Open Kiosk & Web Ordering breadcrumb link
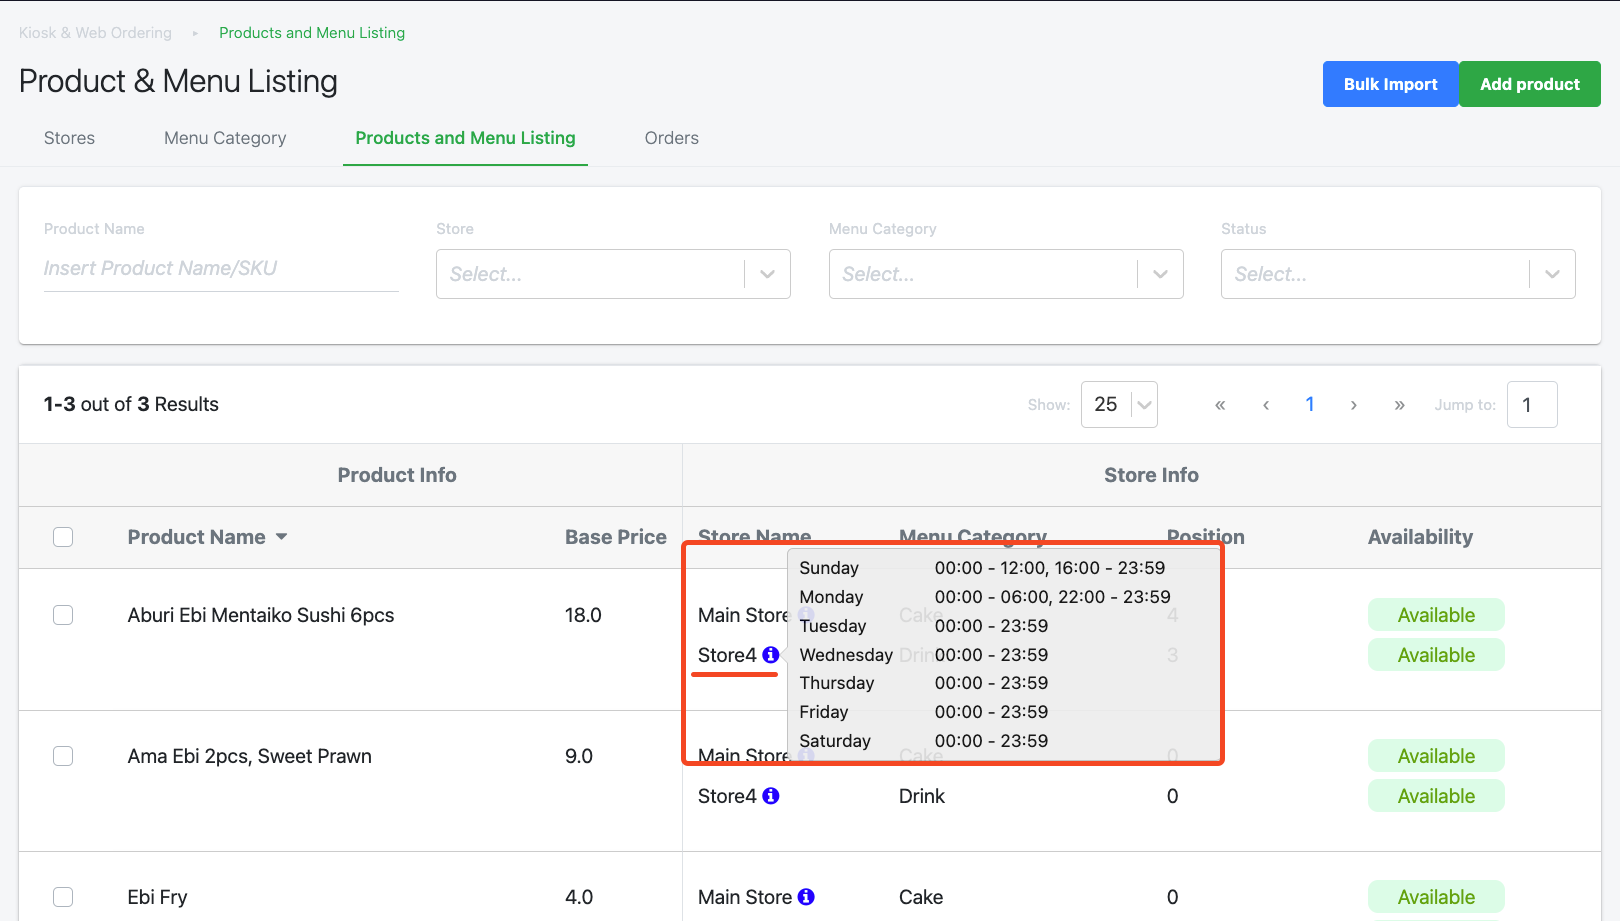The width and height of the screenshot is (1620, 921). pyautogui.click(x=95, y=33)
